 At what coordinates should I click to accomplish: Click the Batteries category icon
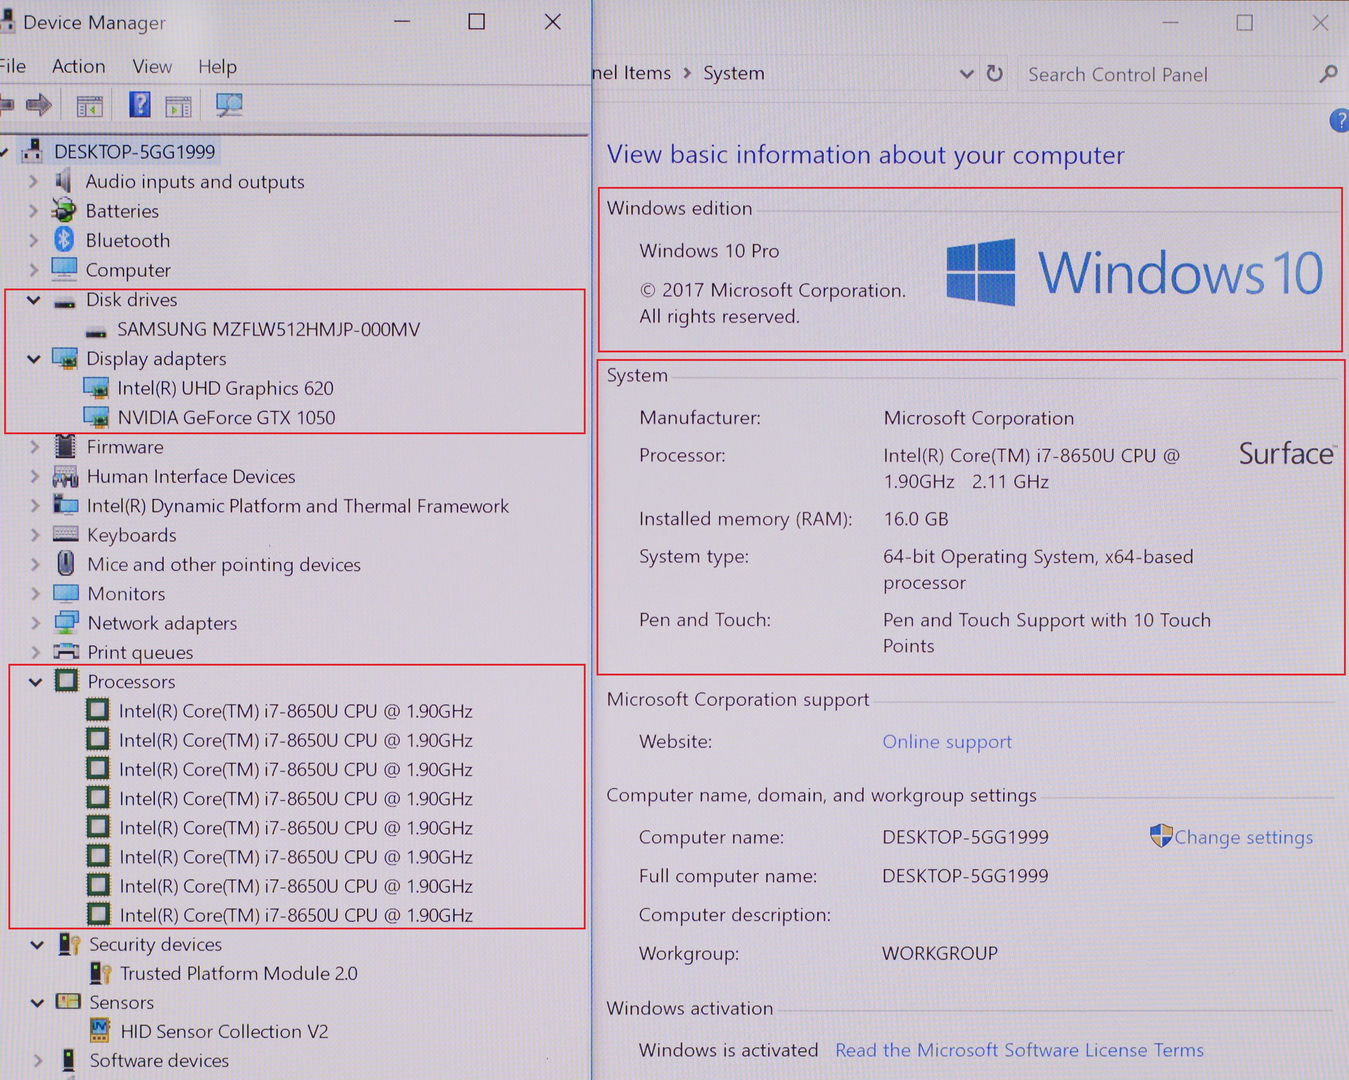coord(64,210)
